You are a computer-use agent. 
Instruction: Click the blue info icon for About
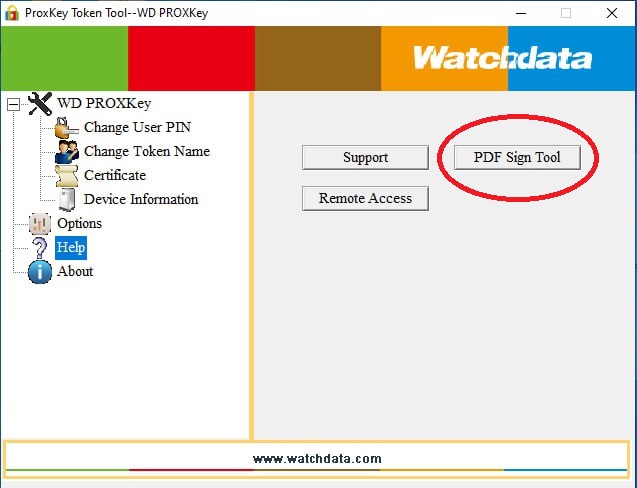(40, 271)
